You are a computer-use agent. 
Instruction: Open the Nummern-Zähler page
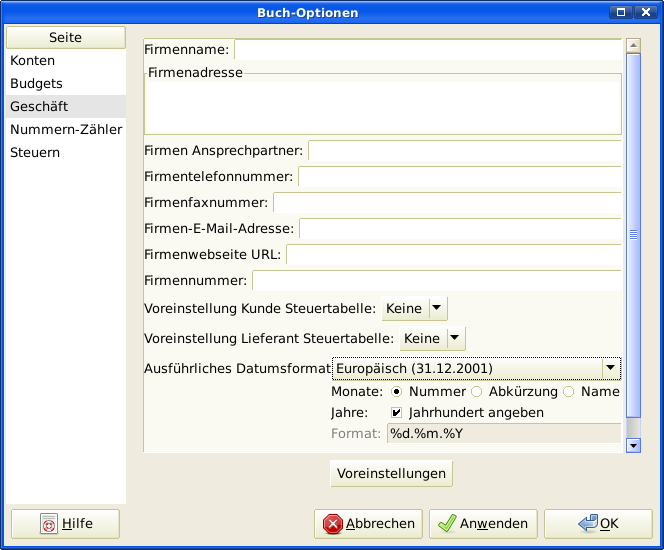point(66,130)
